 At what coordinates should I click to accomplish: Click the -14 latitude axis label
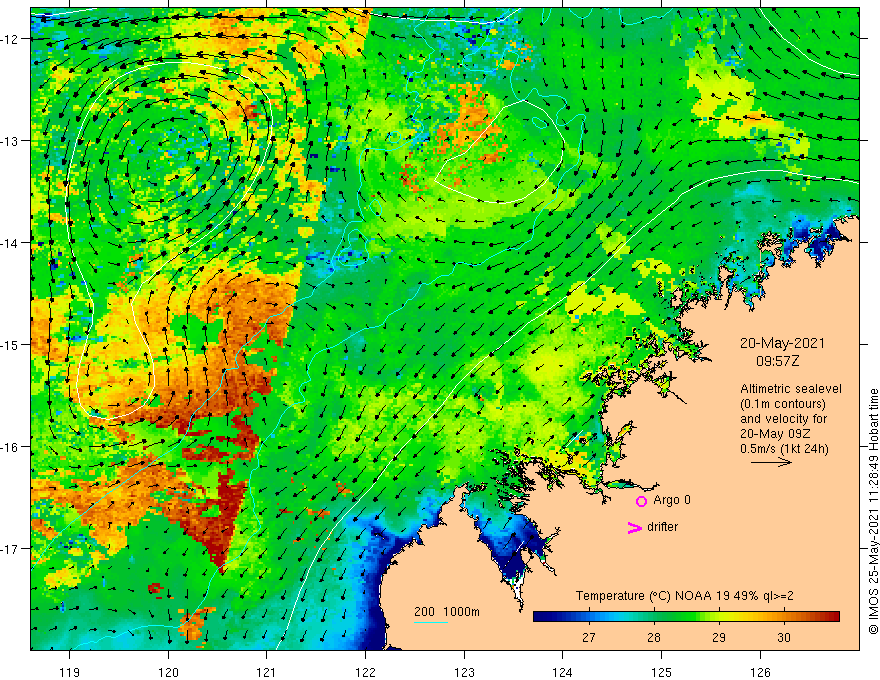(11, 243)
